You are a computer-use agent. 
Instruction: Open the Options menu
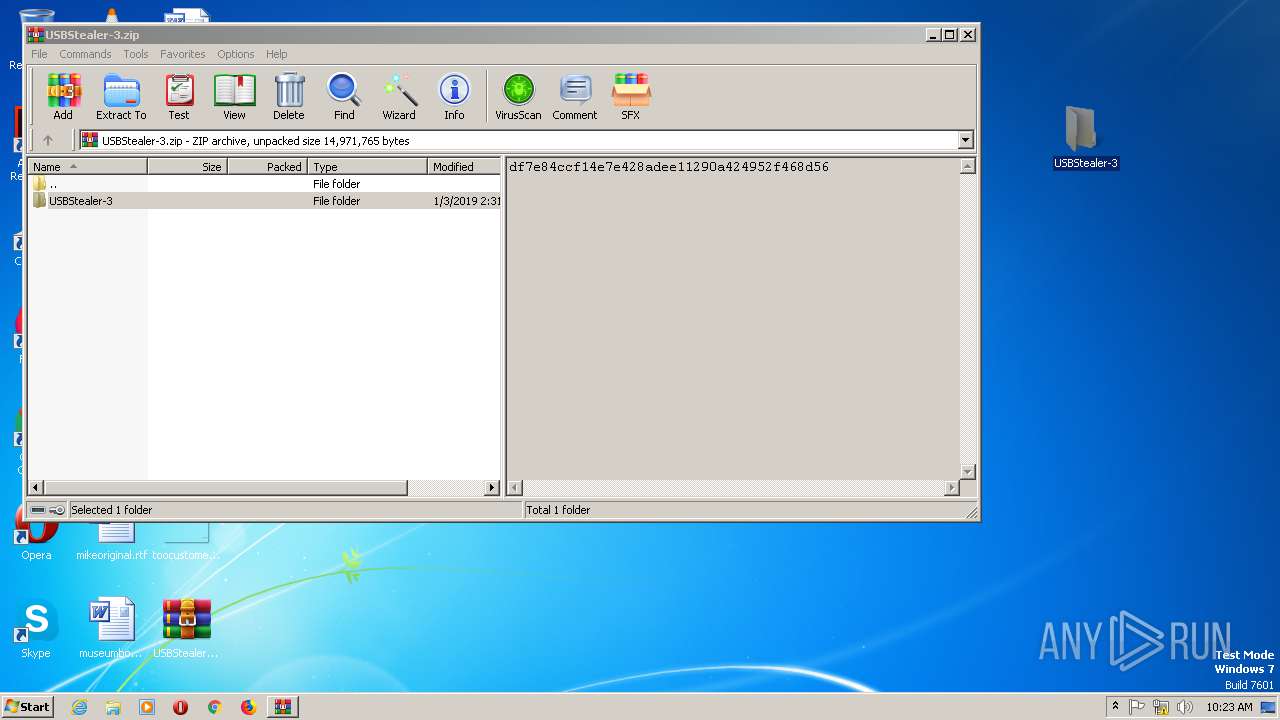click(x=236, y=54)
